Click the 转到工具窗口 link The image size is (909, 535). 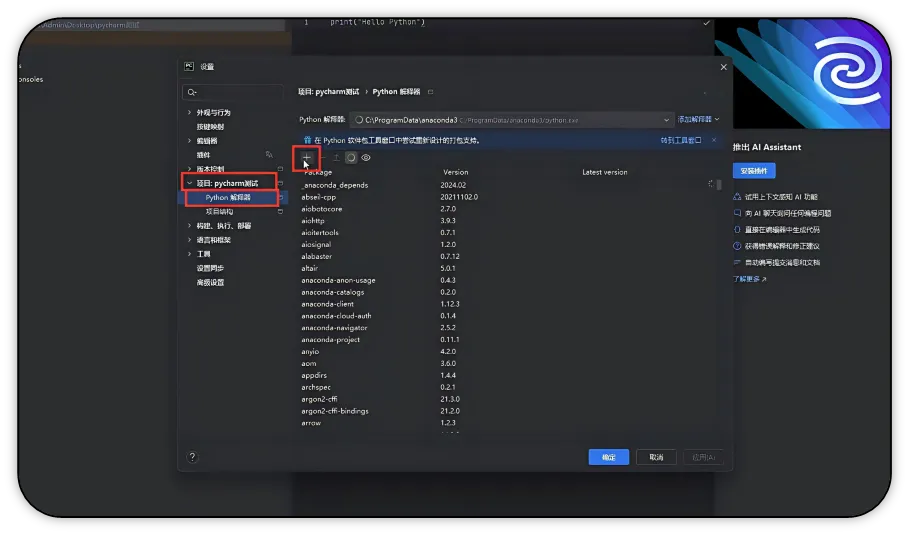pyautogui.click(x=681, y=140)
